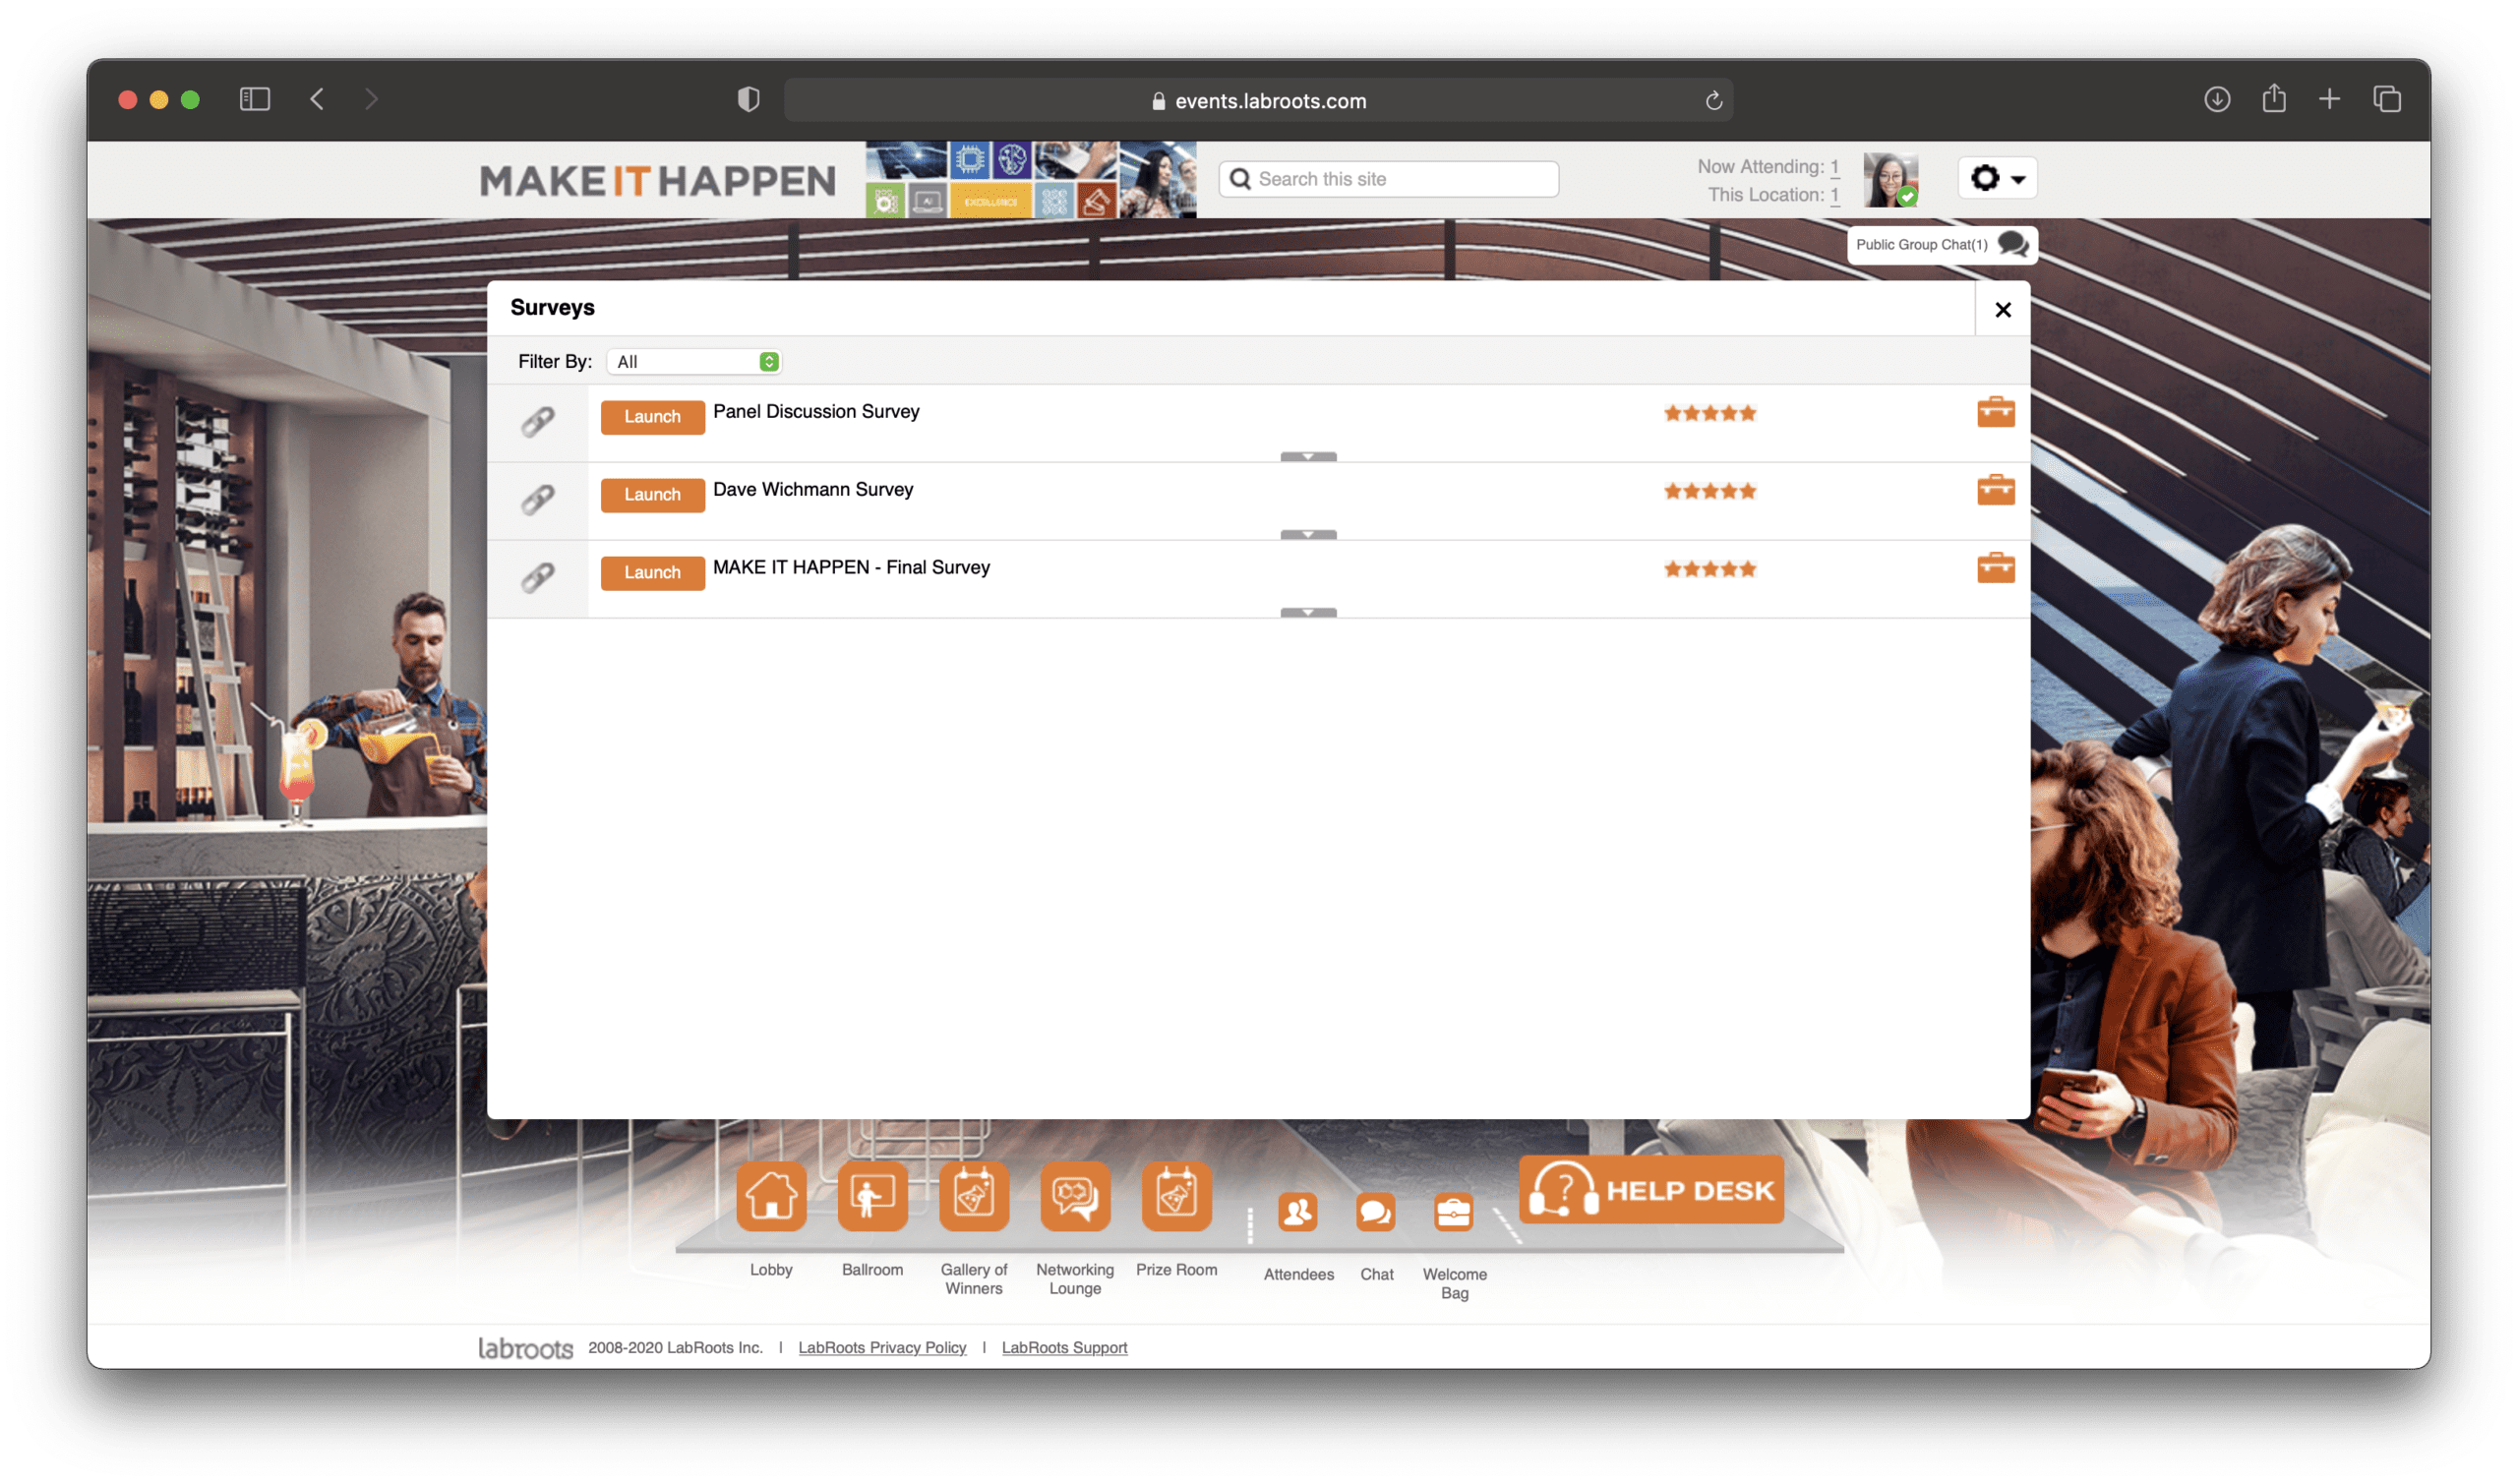Open the Gallery of Winners icon
Viewport: 2518px width, 1484px height.
click(973, 1196)
